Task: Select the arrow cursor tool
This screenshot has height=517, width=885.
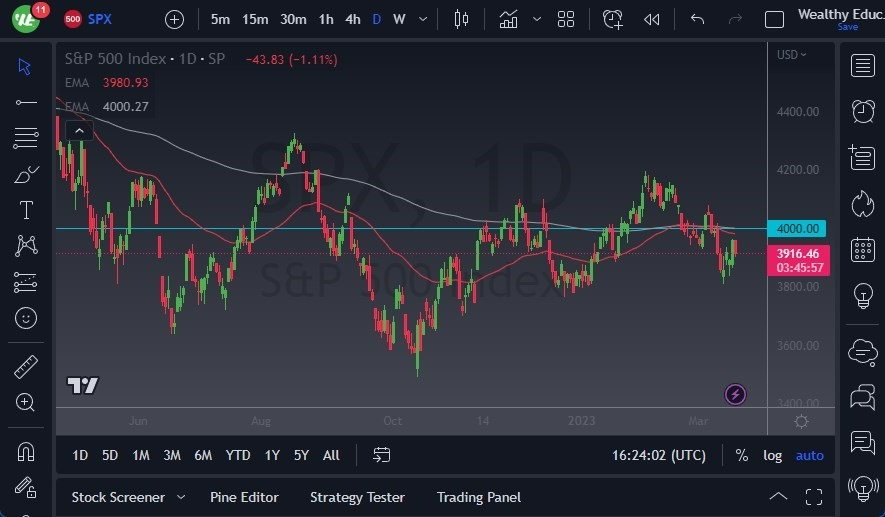Action: tap(24, 67)
